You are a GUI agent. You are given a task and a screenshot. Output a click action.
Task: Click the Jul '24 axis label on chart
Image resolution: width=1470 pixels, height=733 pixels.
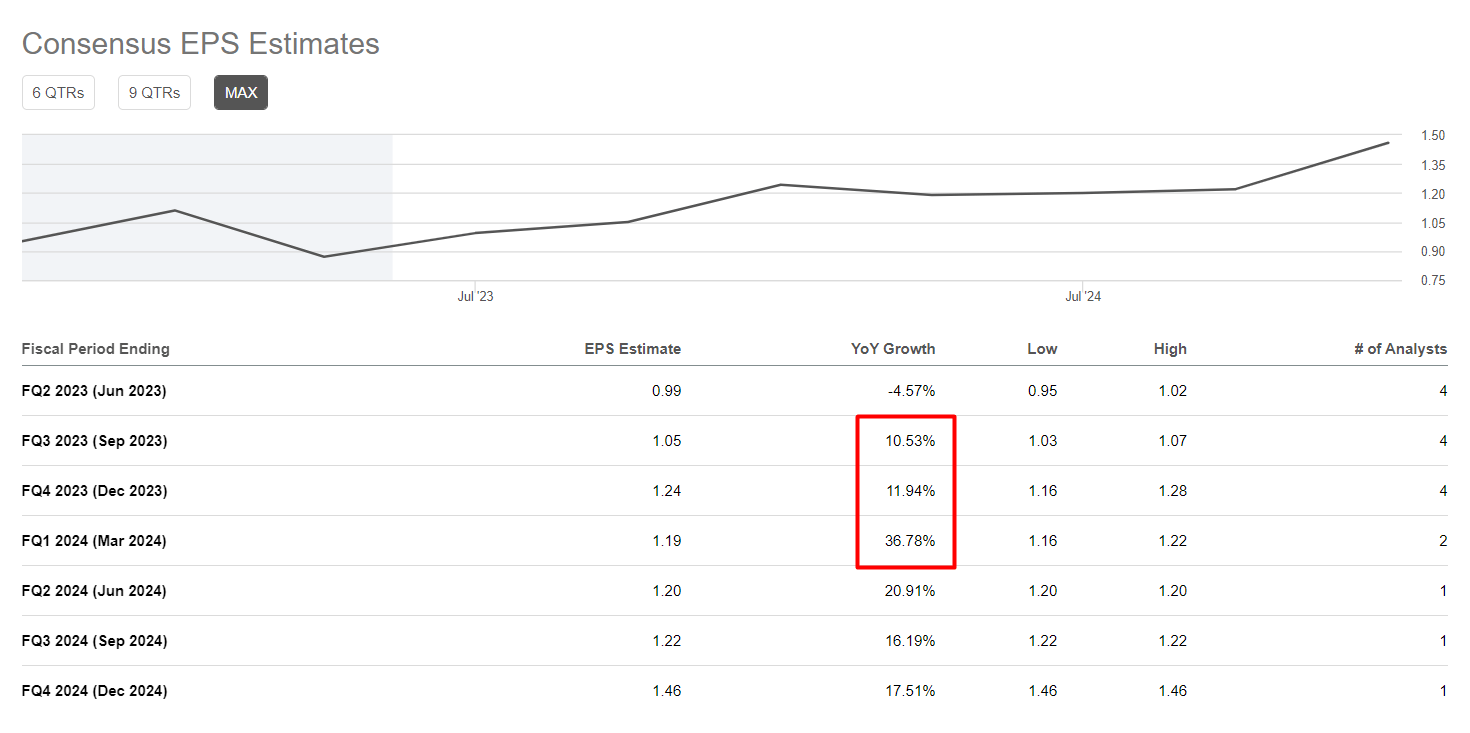1084,296
